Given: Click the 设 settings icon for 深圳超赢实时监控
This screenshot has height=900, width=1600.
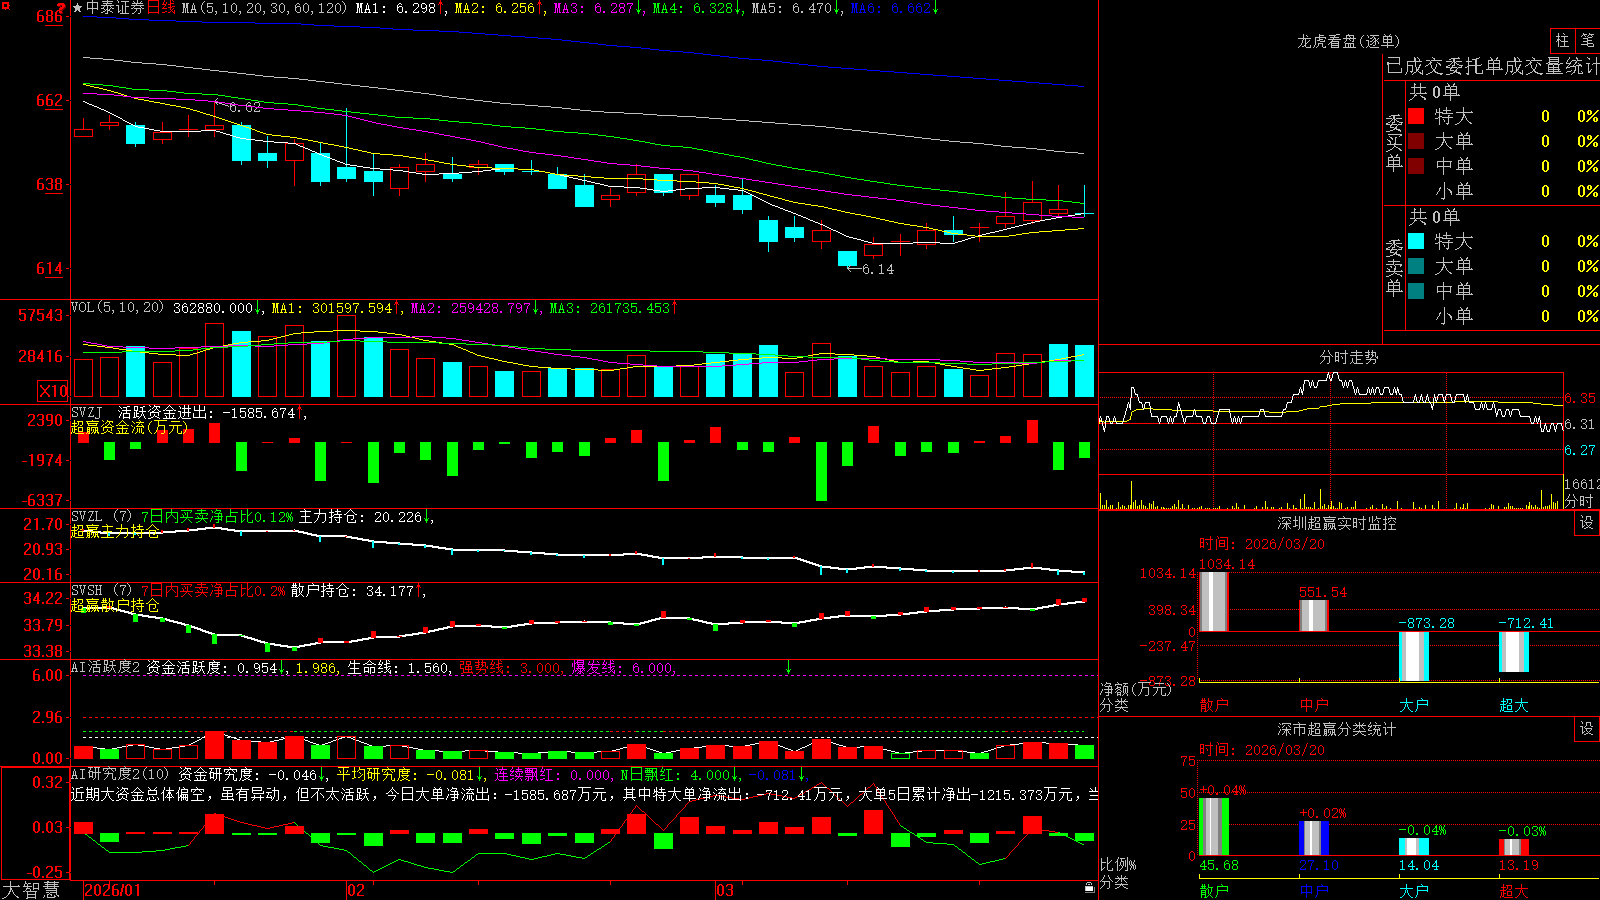Looking at the screenshot, I should point(1587,523).
